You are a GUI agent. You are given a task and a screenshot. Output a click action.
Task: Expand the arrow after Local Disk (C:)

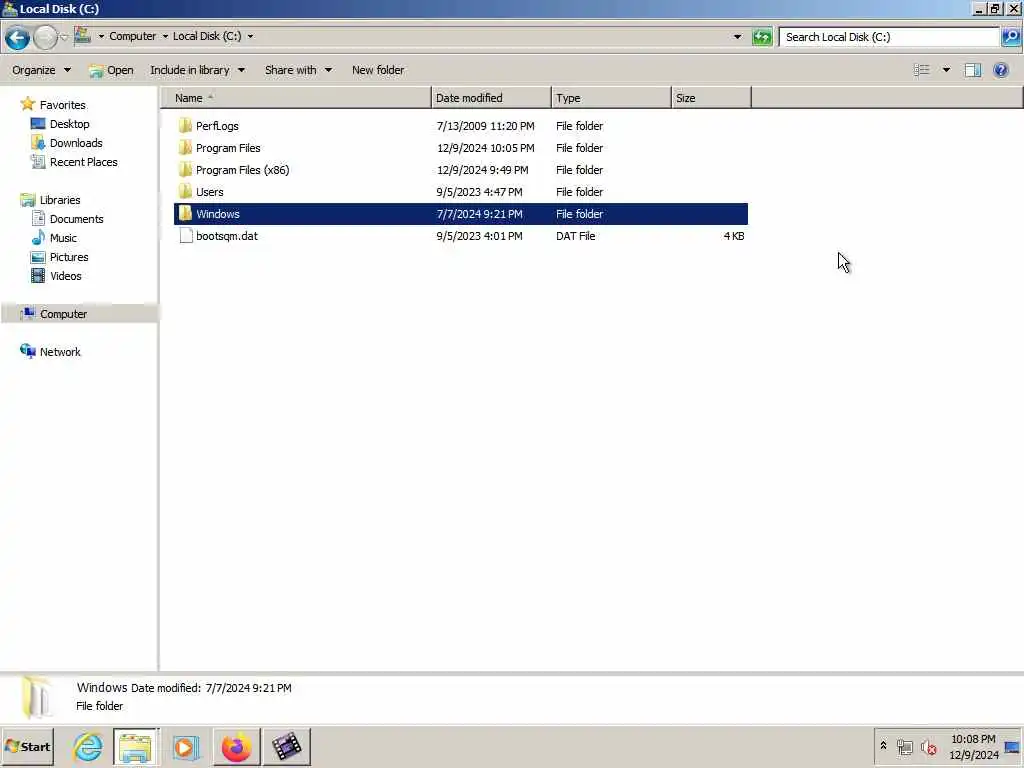(250, 37)
